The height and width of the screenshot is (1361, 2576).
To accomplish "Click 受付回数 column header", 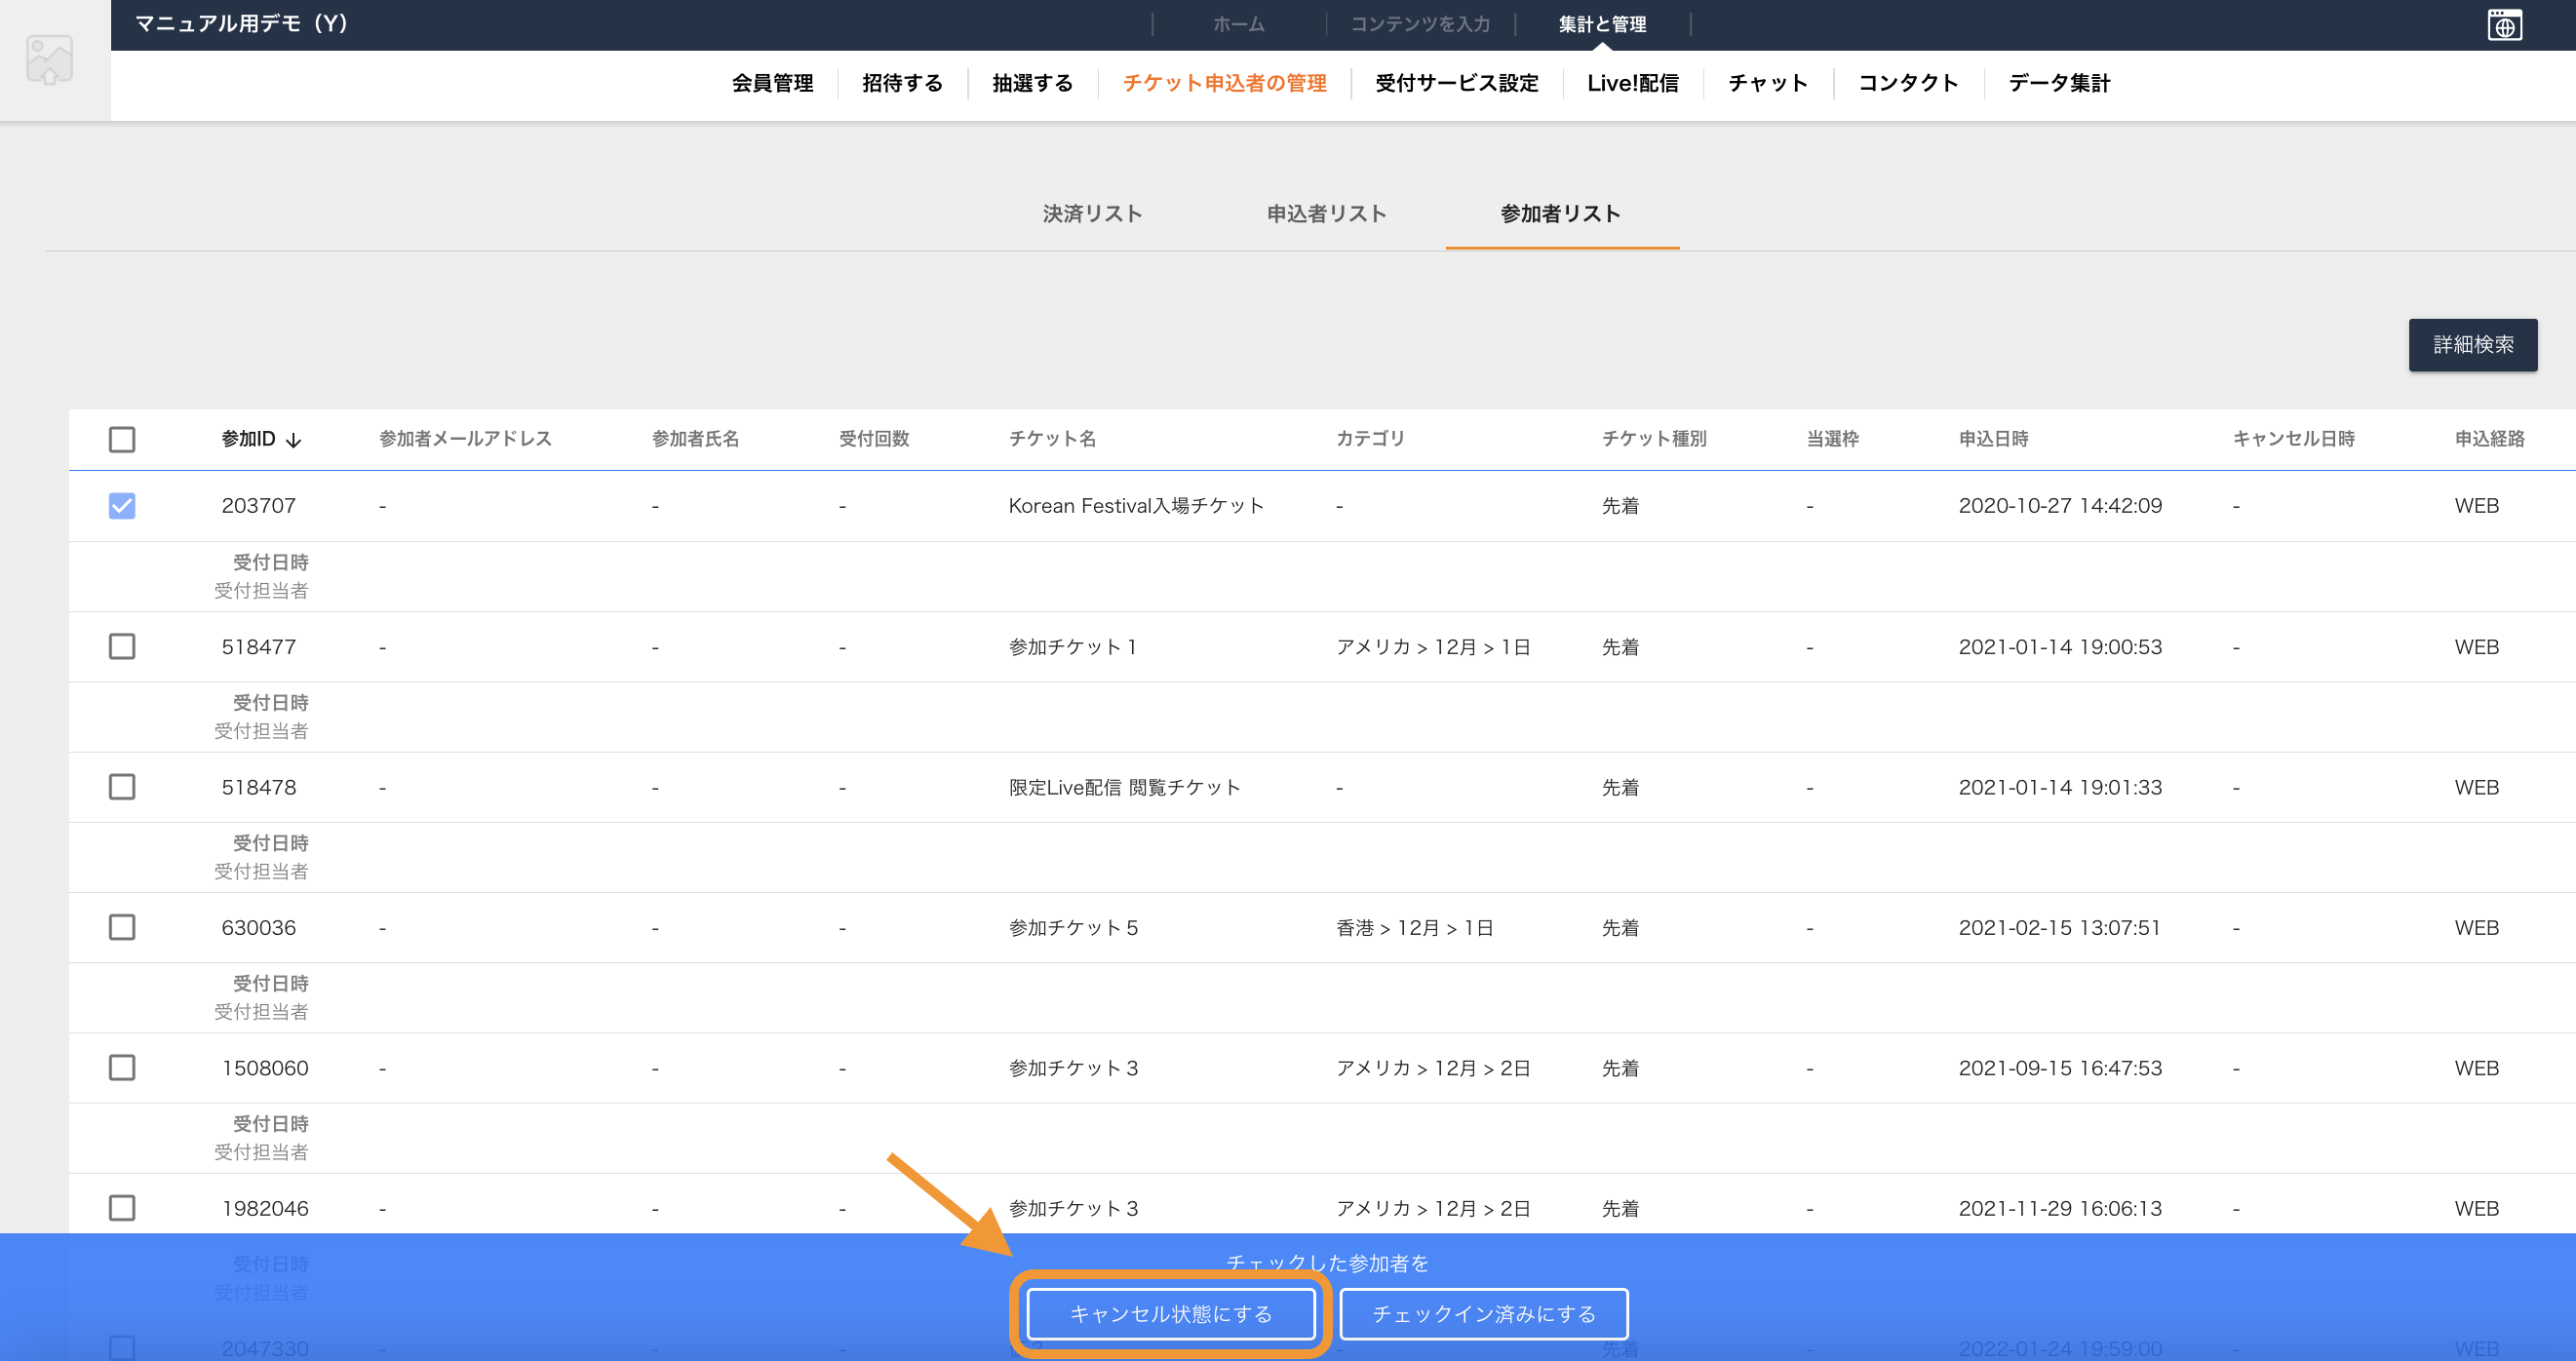I will point(873,439).
